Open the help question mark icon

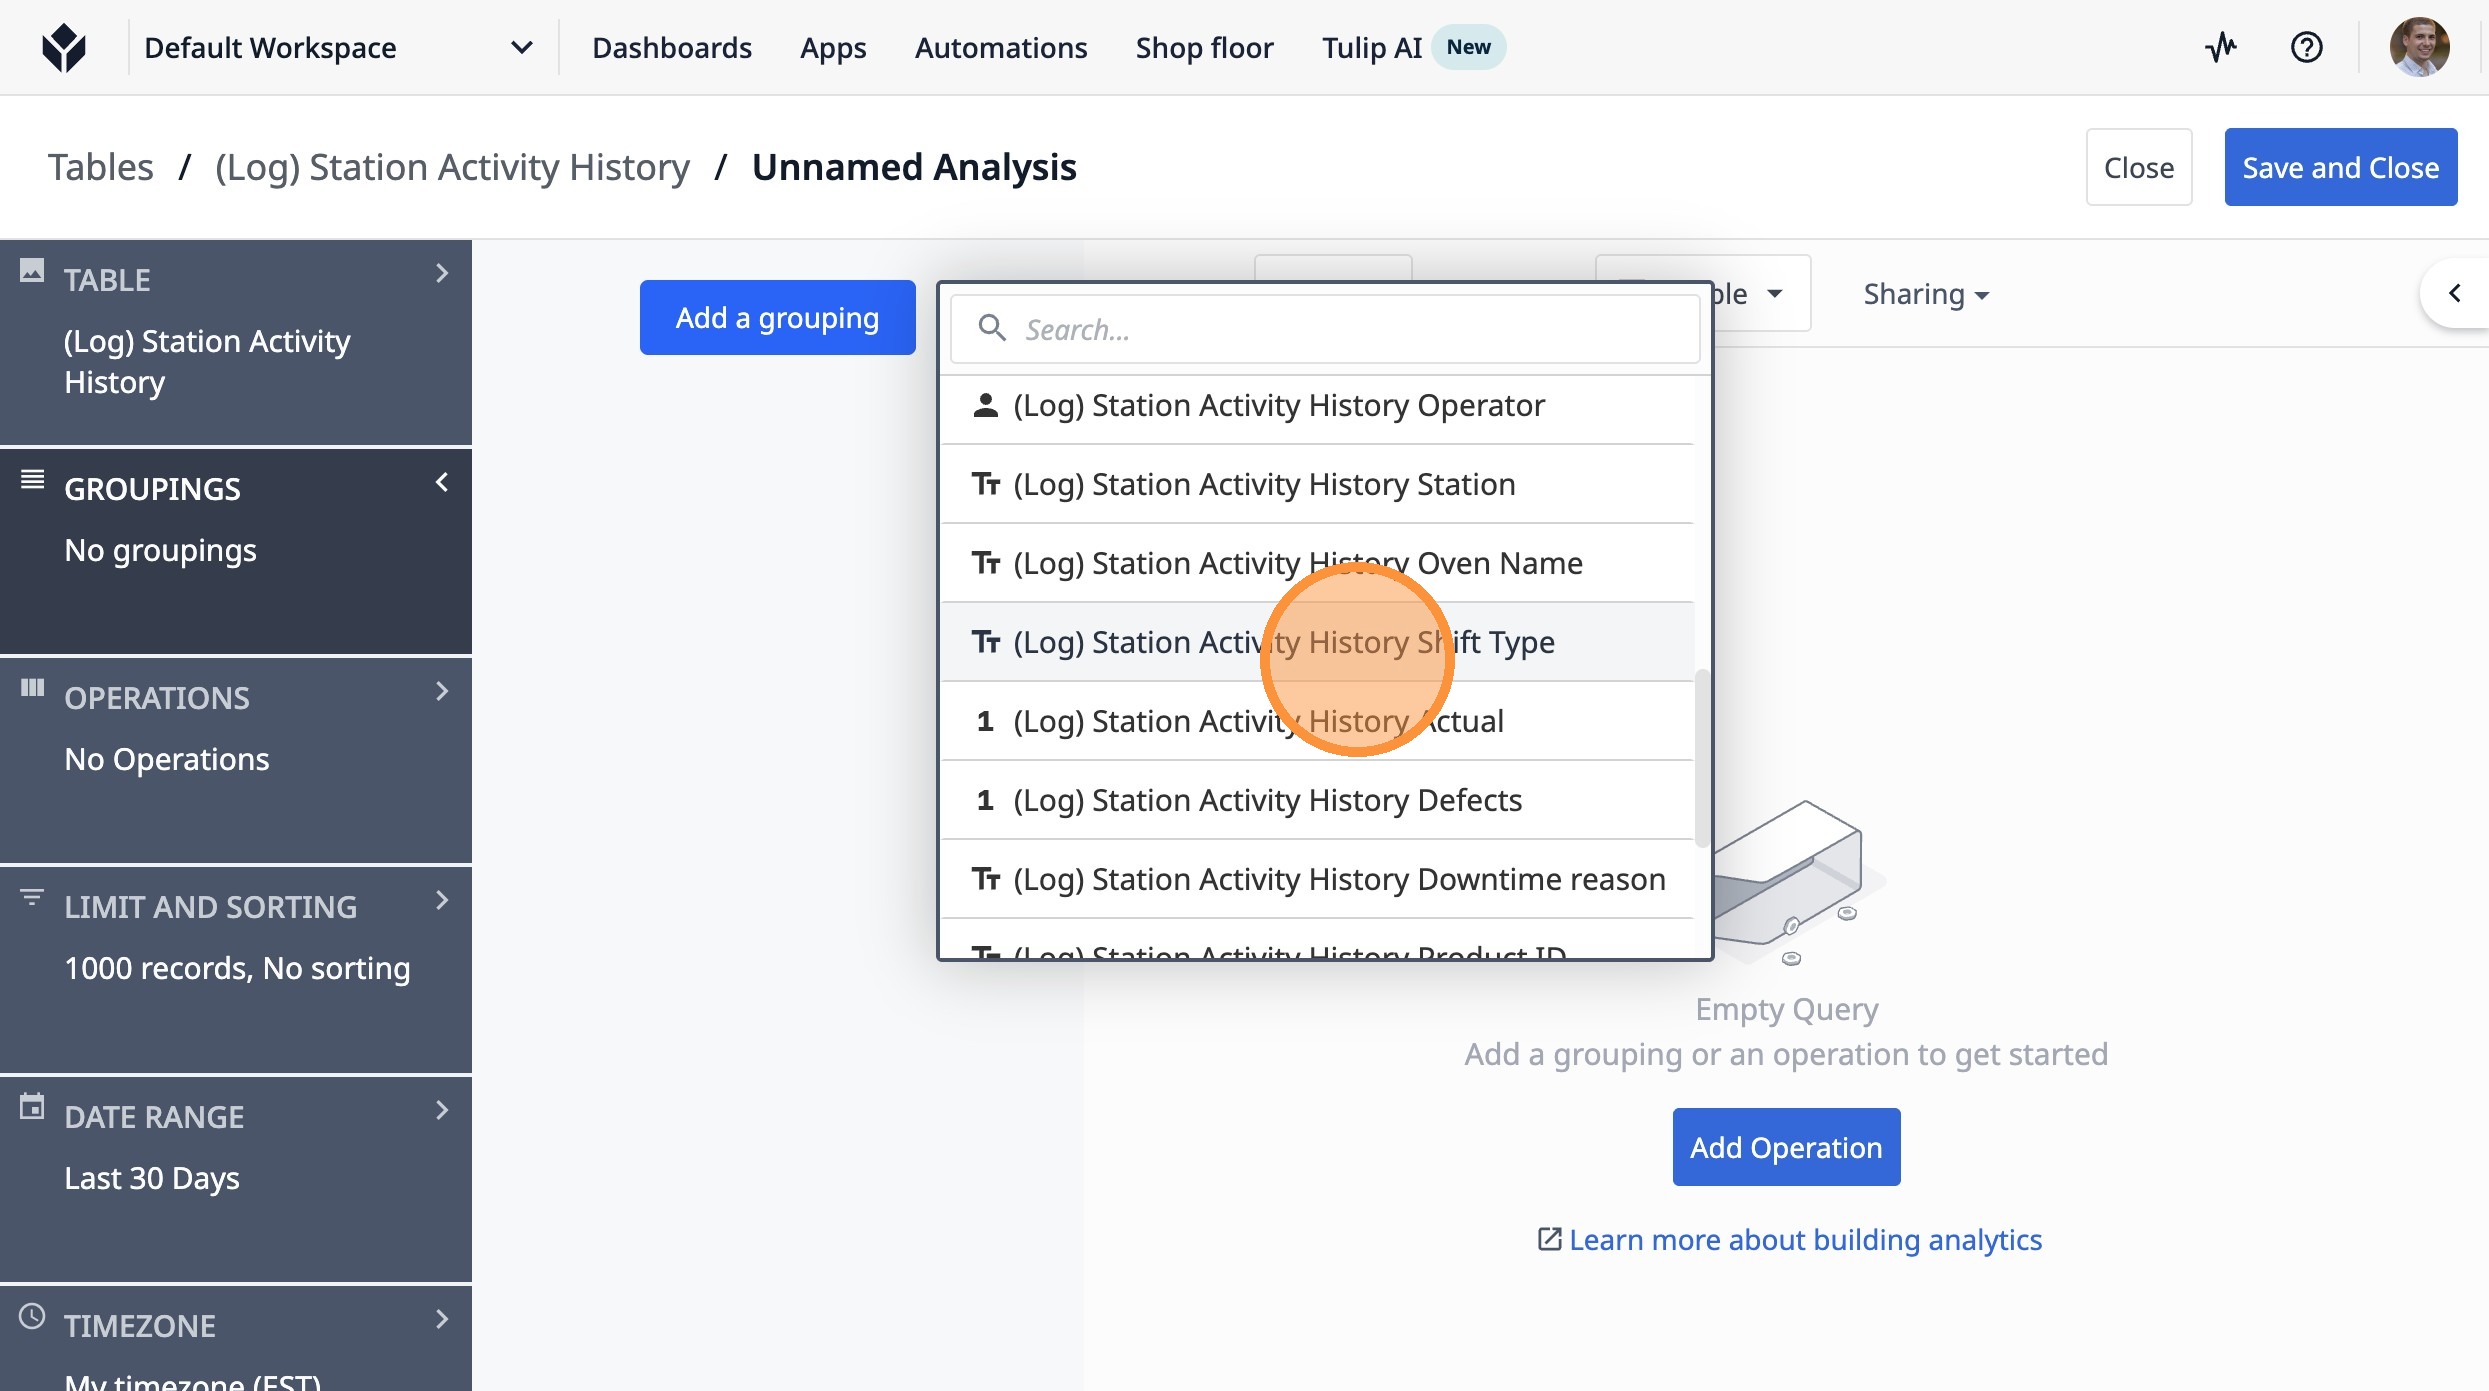pyautogui.click(x=2306, y=47)
